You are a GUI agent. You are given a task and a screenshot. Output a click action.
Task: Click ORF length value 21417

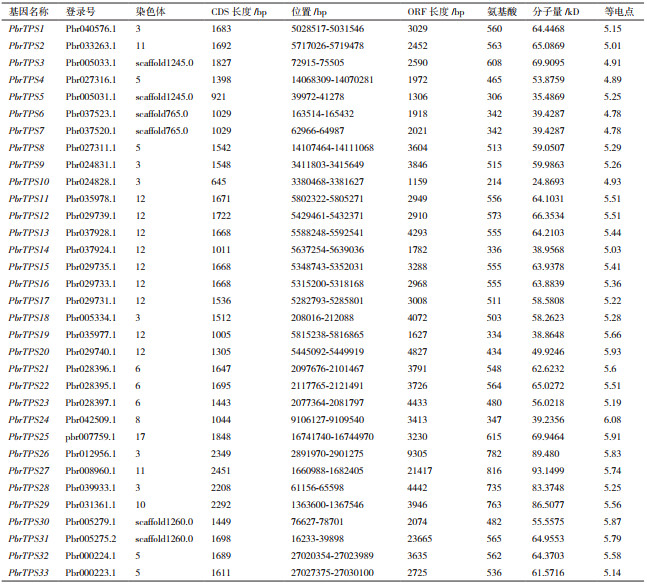426,470
